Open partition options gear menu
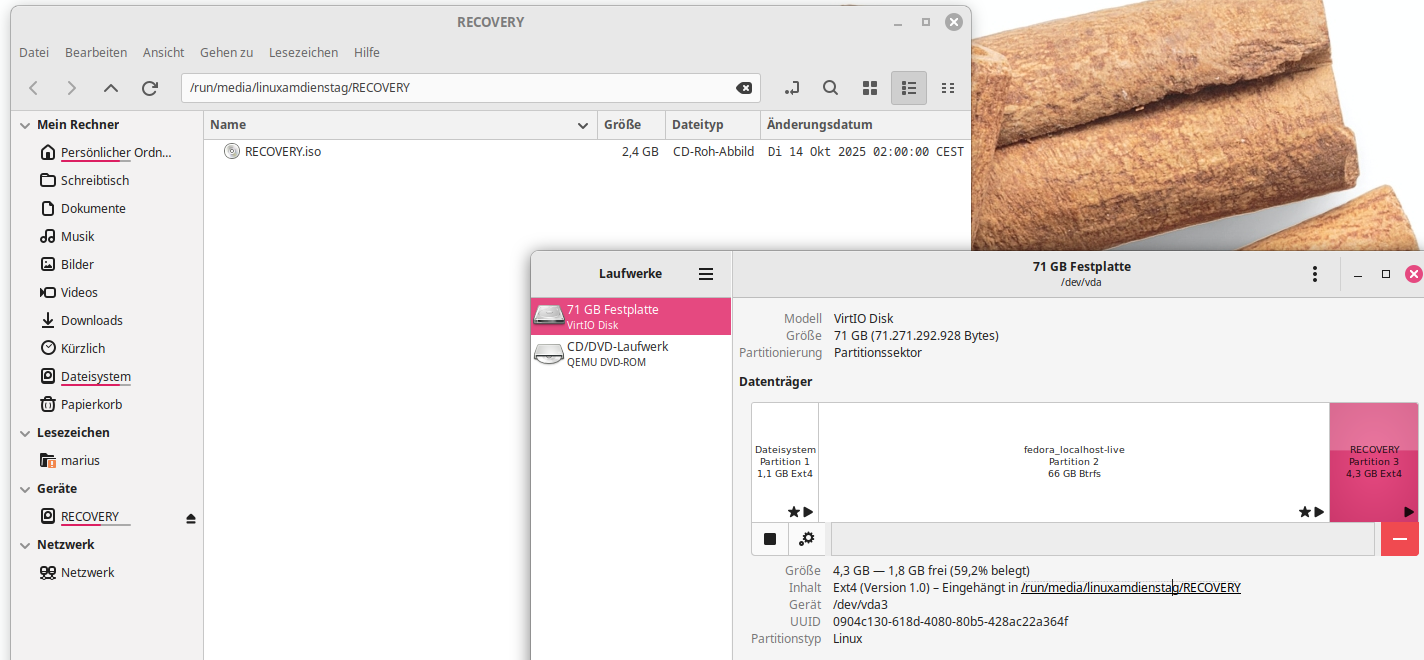Viewport: 1424px width, 660px height. [x=807, y=539]
